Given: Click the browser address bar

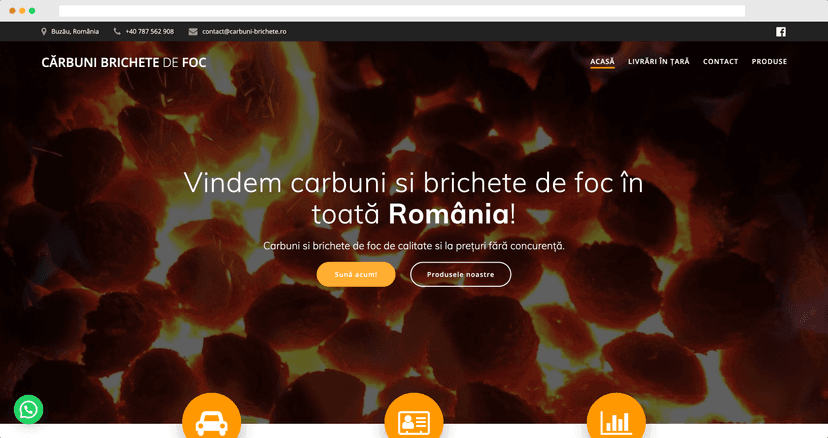Looking at the screenshot, I should (402, 11).
